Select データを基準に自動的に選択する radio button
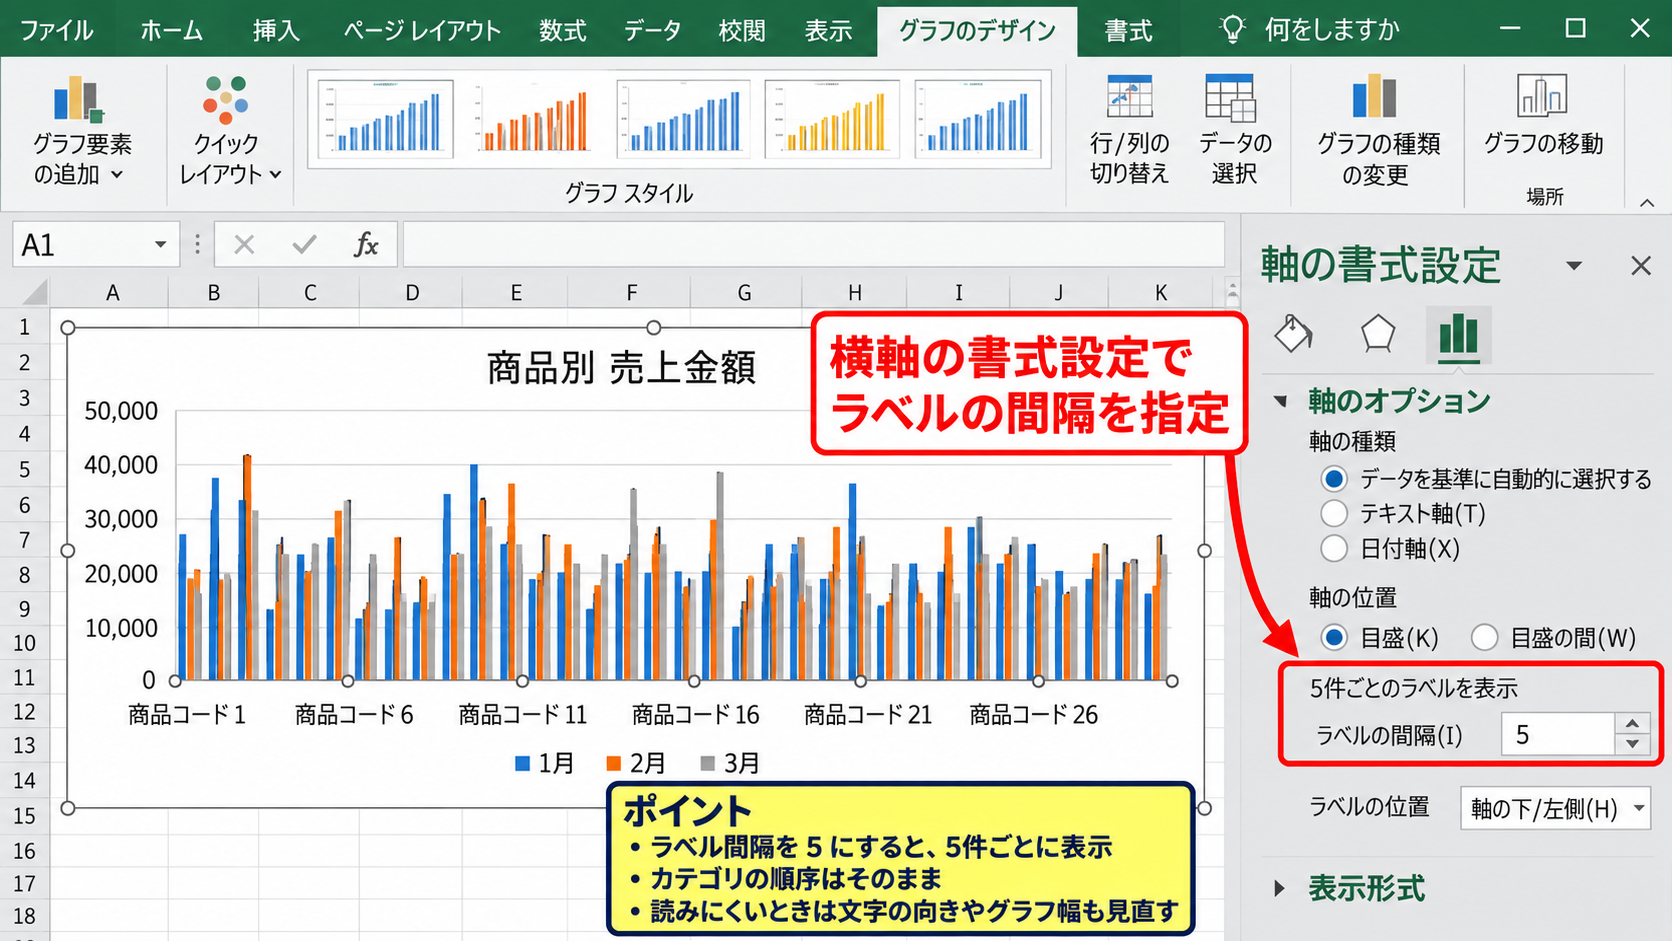 [x=1334, y=479]
